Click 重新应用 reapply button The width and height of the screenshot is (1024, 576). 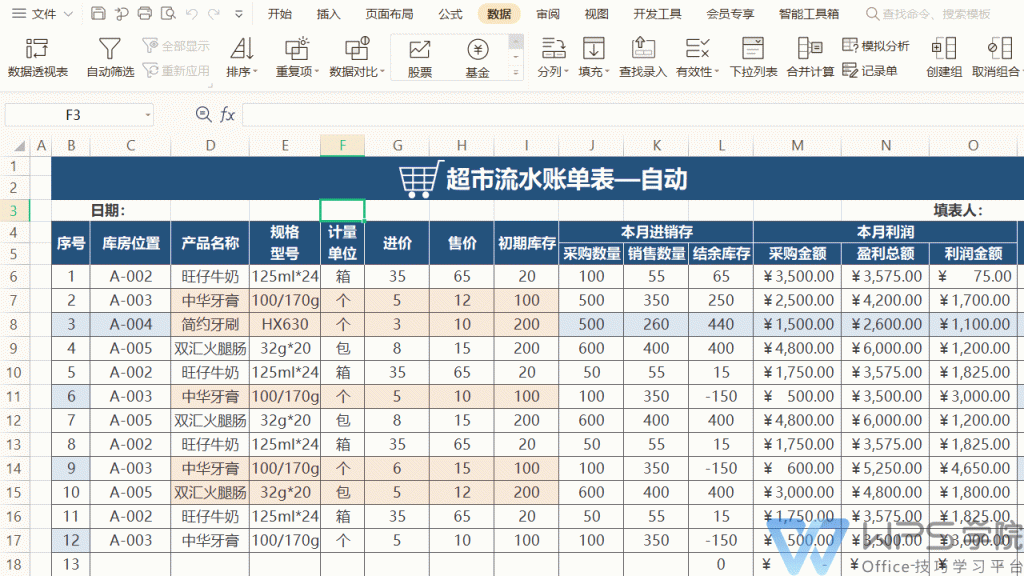[176, 71]
